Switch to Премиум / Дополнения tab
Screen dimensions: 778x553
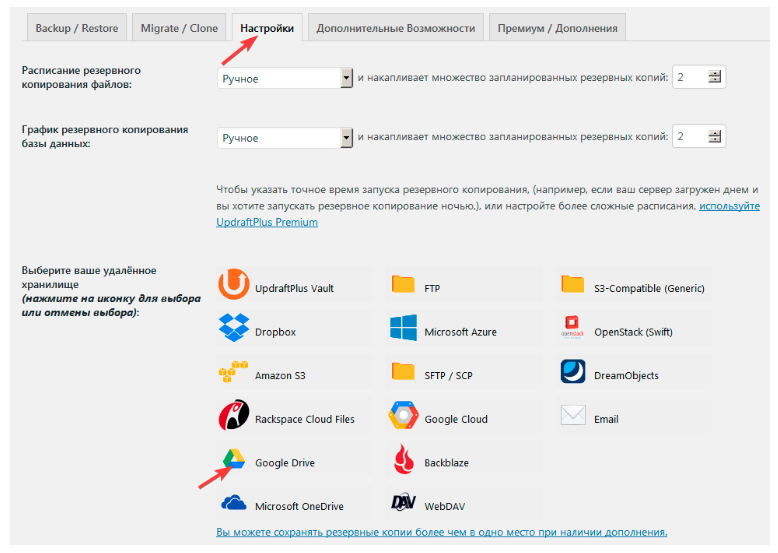coord(557,28)
